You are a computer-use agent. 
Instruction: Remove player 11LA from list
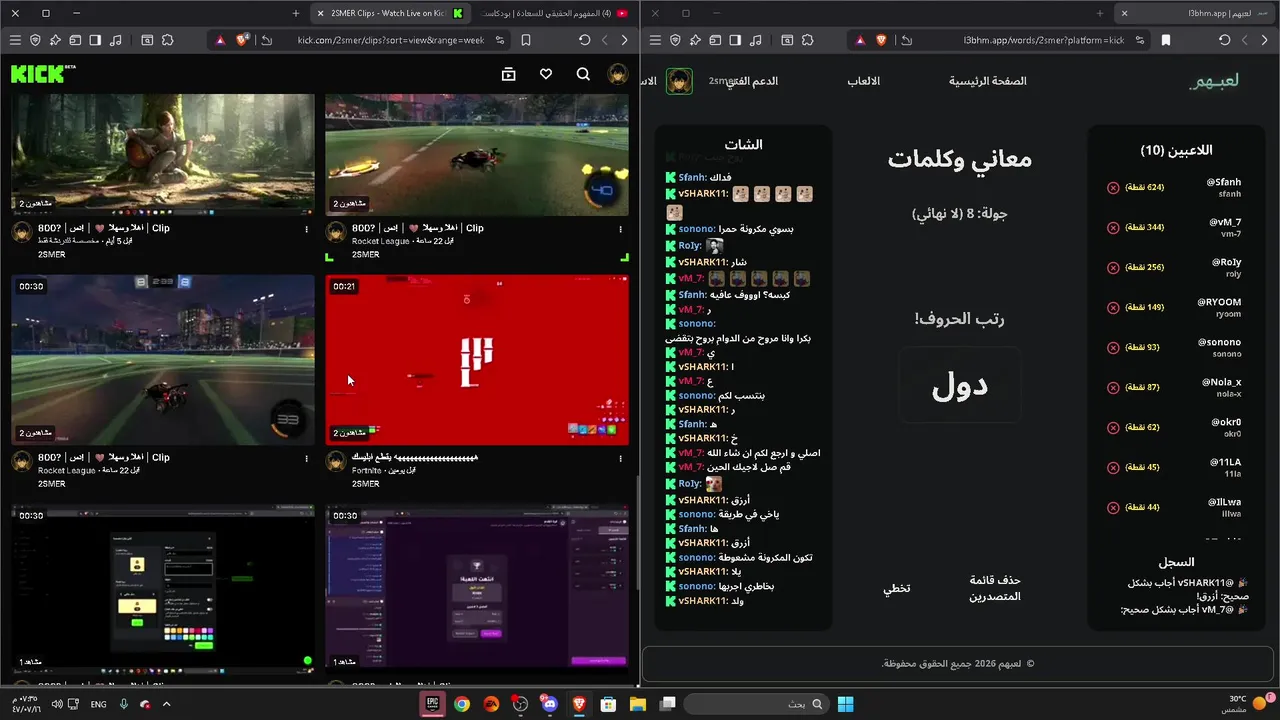click(x=1113, y=468)
